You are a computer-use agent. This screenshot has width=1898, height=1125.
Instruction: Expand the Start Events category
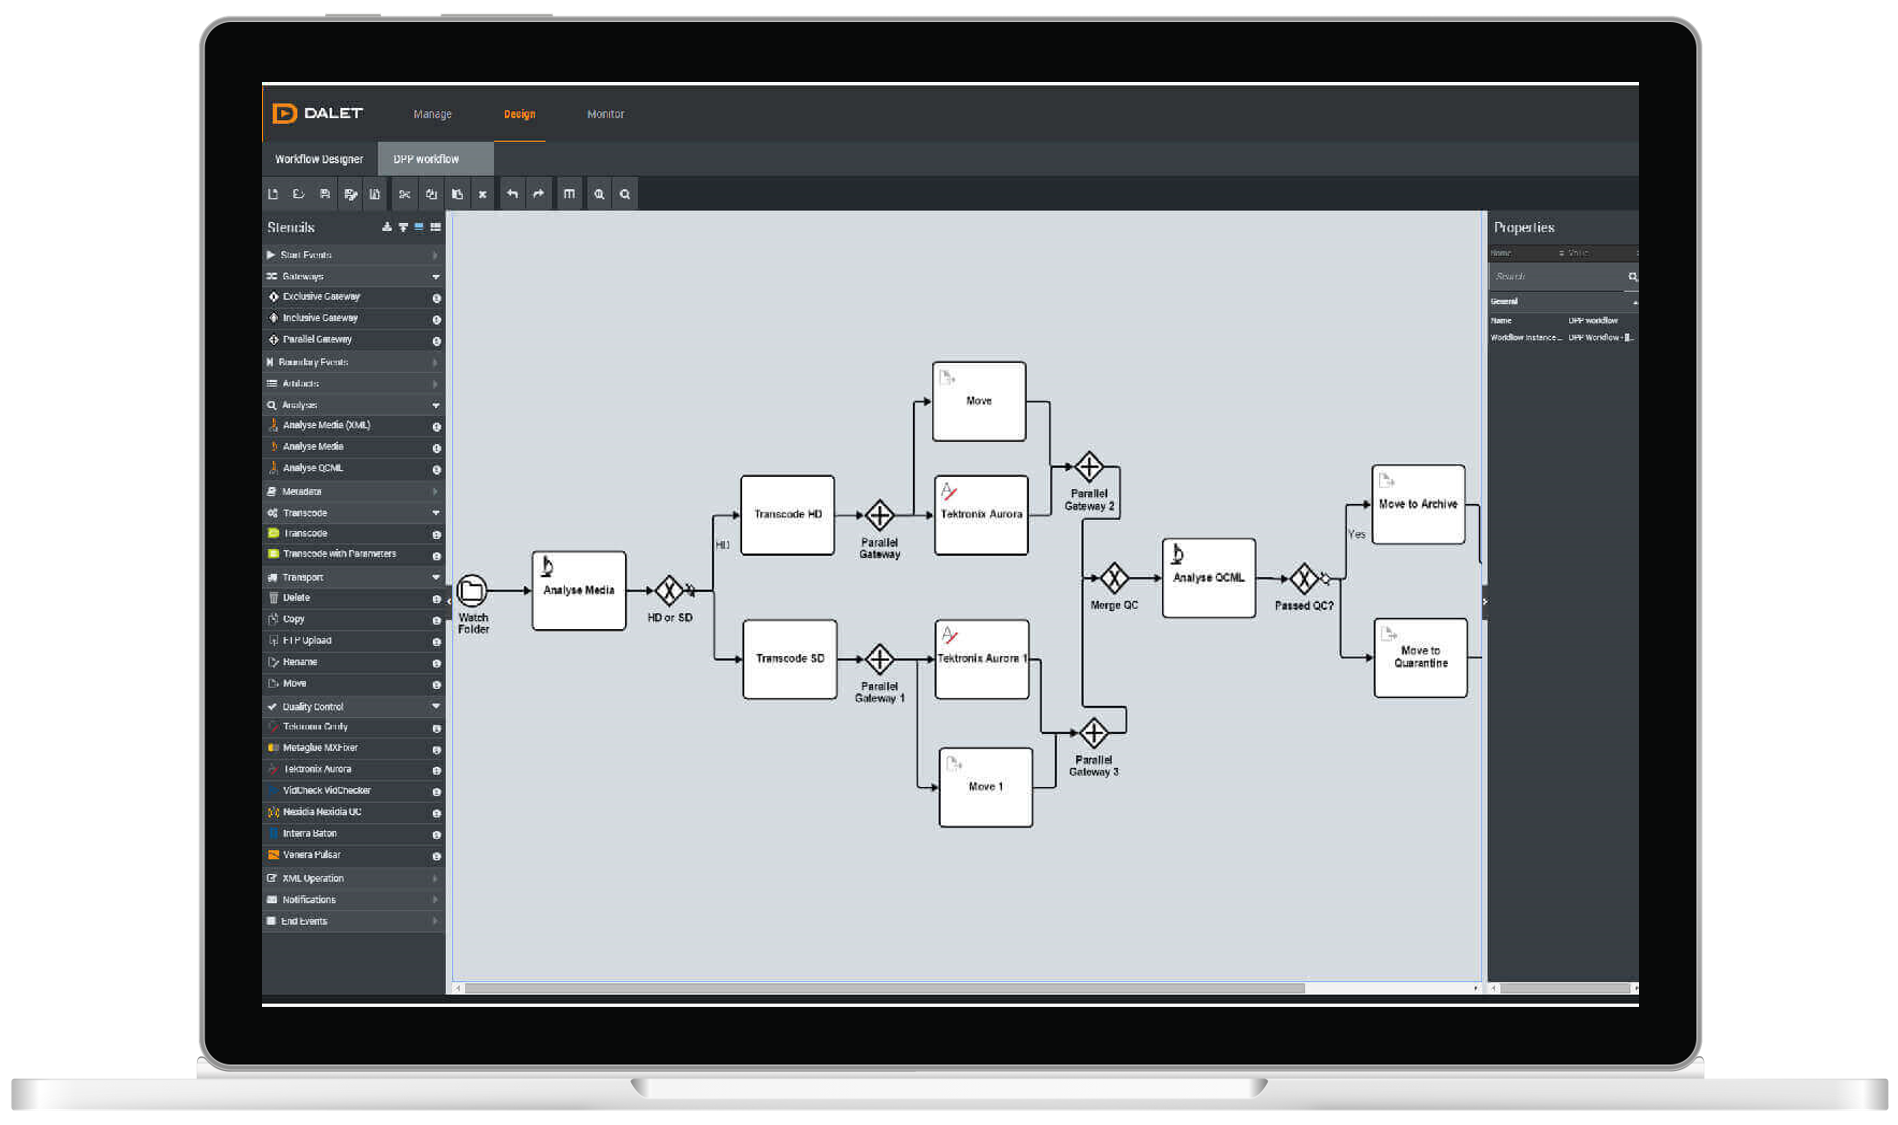pyautogui.click(x=436, y=254)
